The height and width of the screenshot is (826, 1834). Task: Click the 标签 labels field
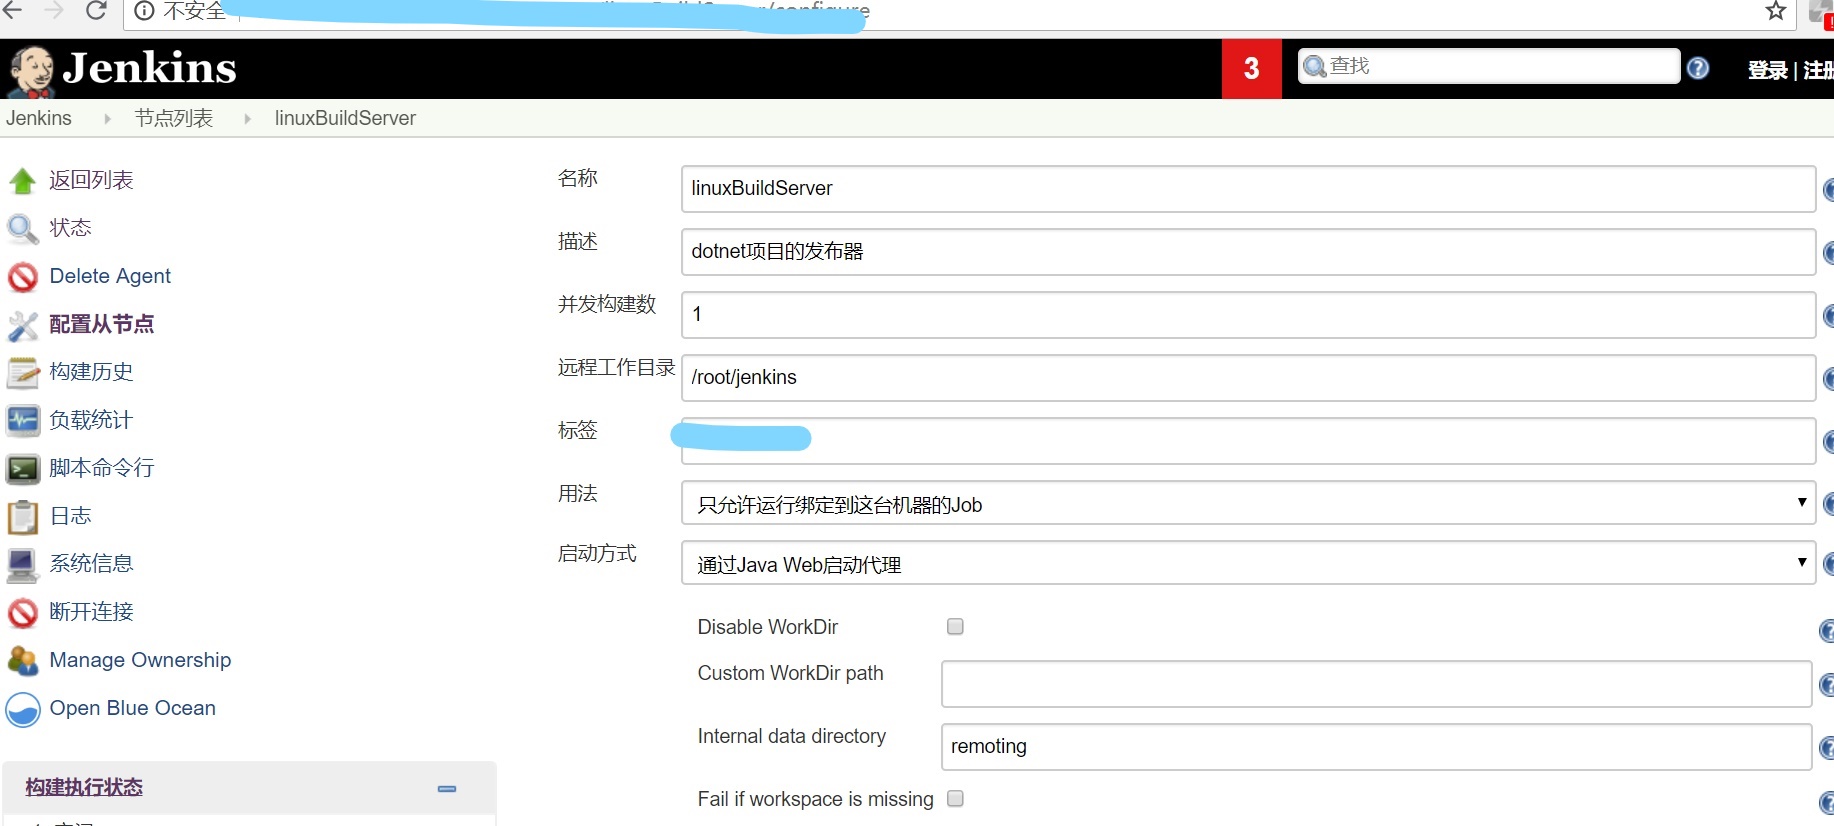pos(1248,441)
